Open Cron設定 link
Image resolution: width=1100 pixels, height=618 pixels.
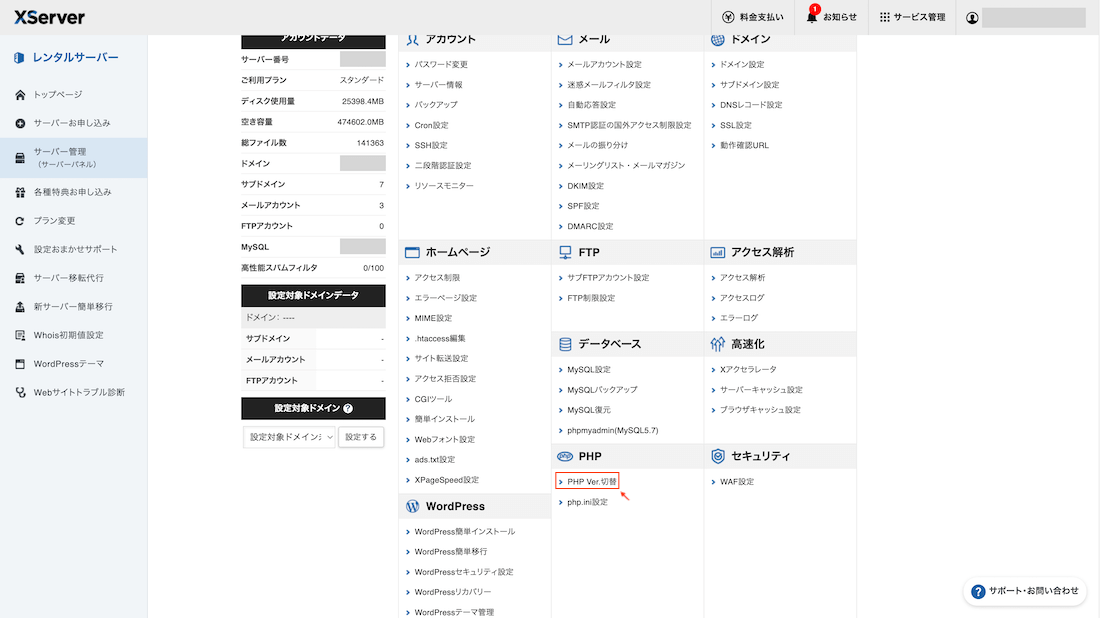click(431, 126)
